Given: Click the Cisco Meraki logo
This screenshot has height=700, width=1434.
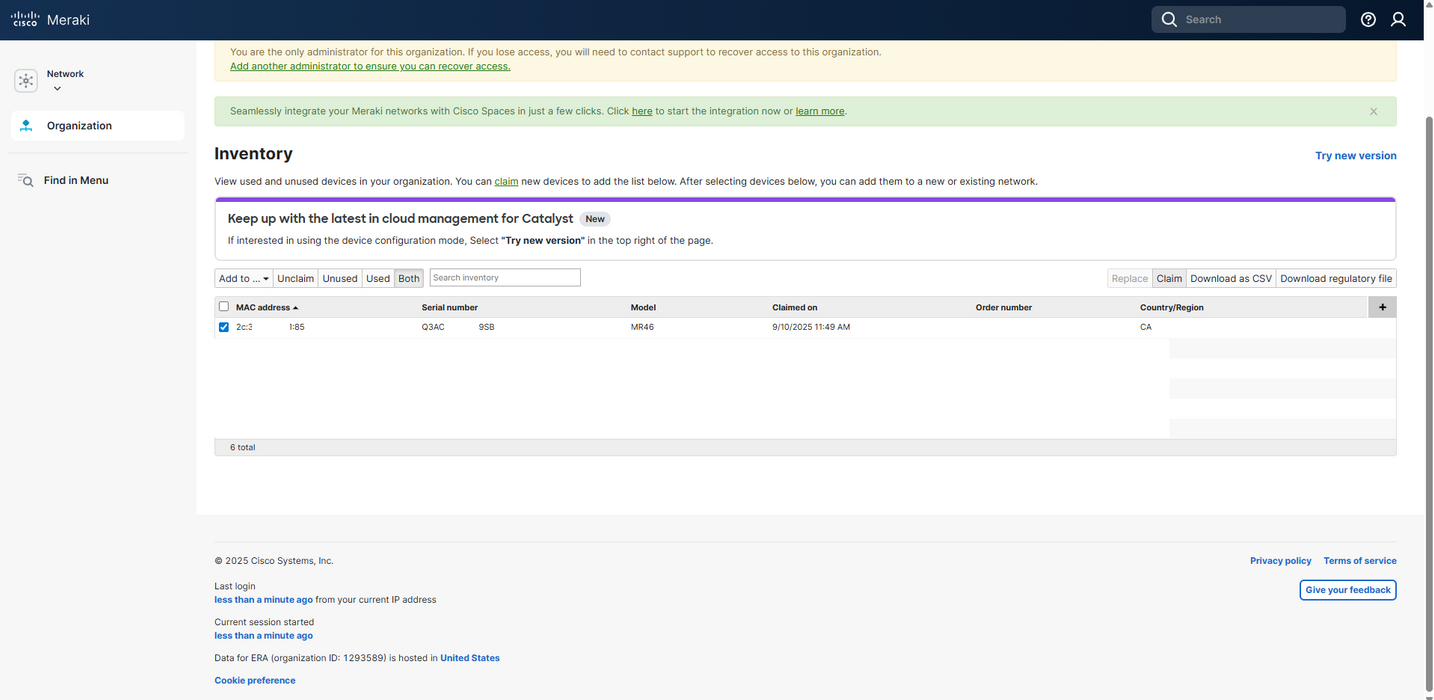Looking at the screenshot, I should (x=50, y=19).
